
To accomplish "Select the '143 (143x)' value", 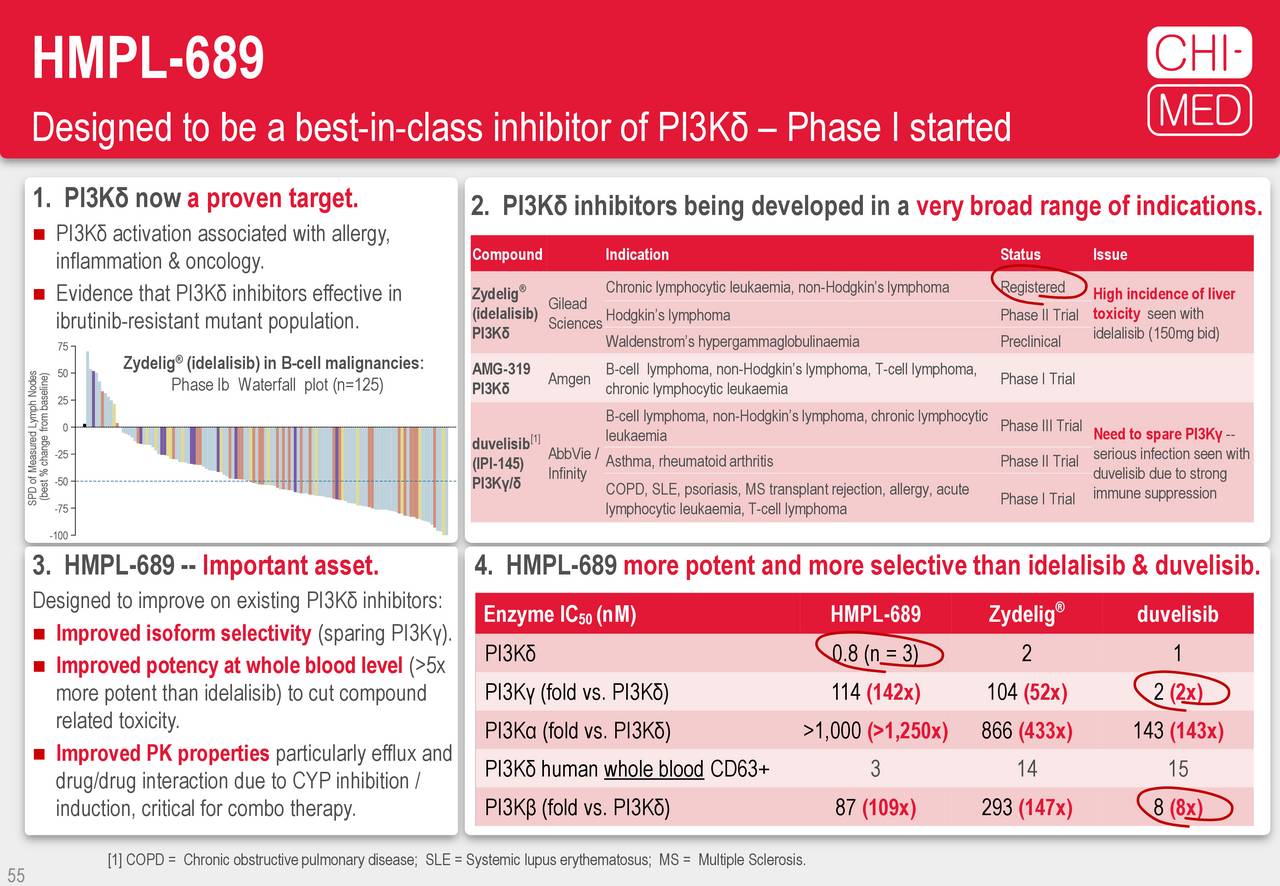I will click(1177, 731).
